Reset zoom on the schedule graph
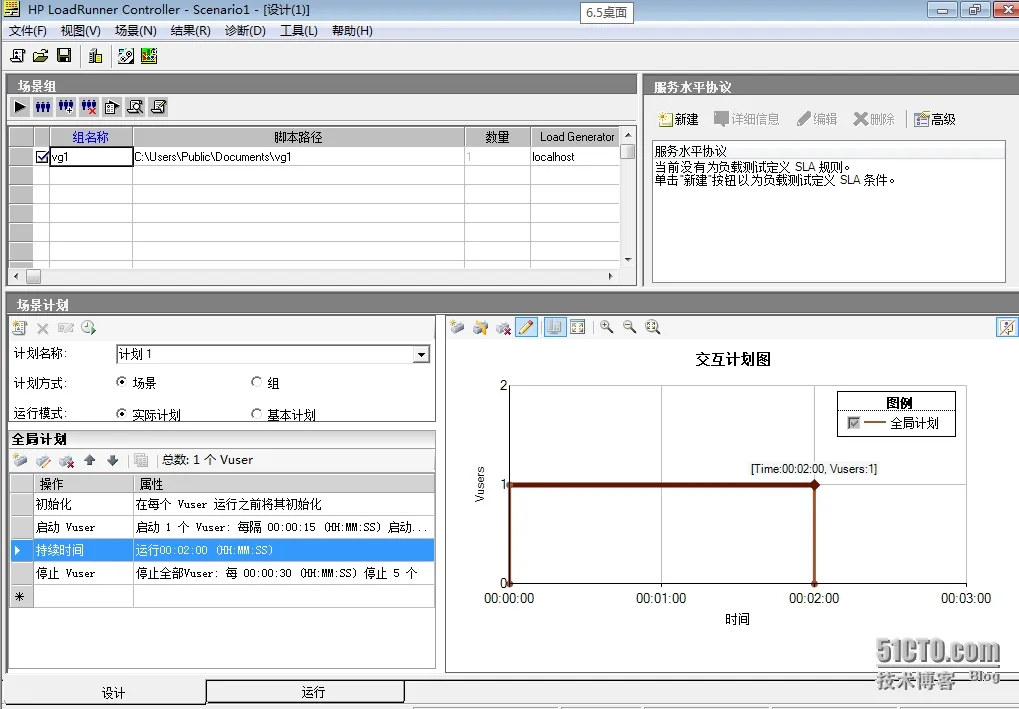The height and width of the screenshot is (709, 1019). 652,327
